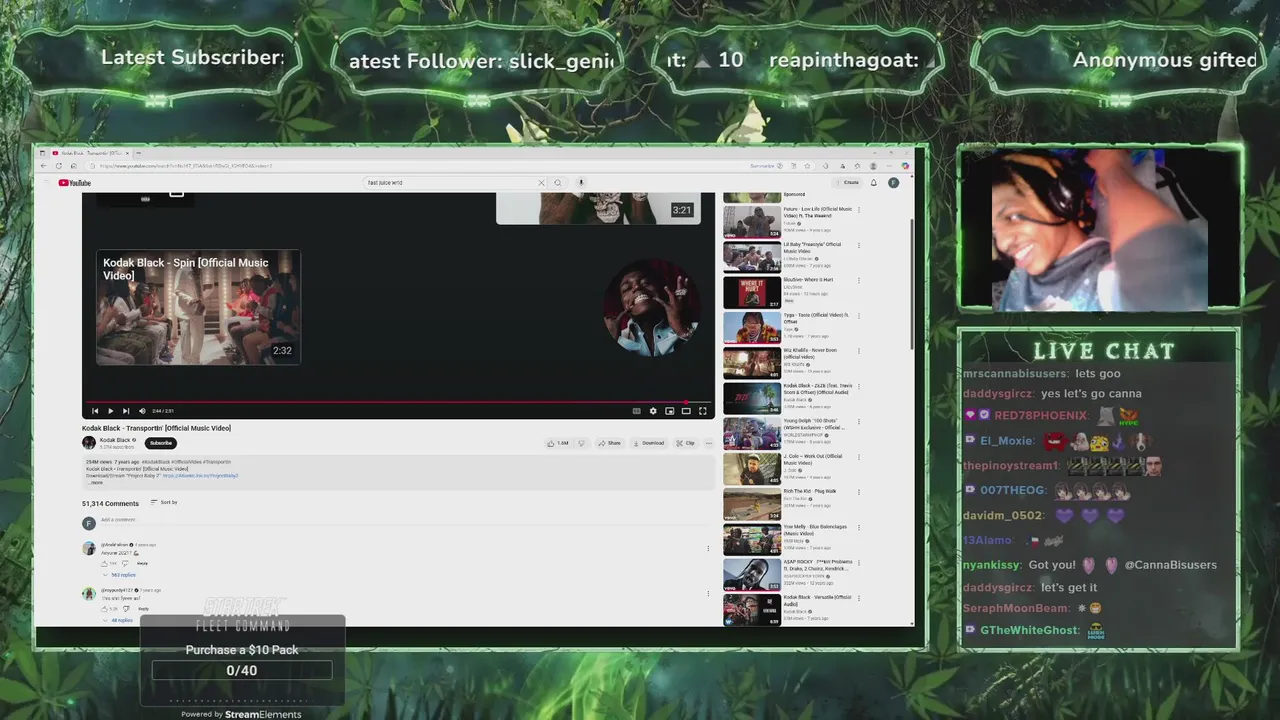
Task: Open menu for Tyga - Taste video
Action: [859, 316]
